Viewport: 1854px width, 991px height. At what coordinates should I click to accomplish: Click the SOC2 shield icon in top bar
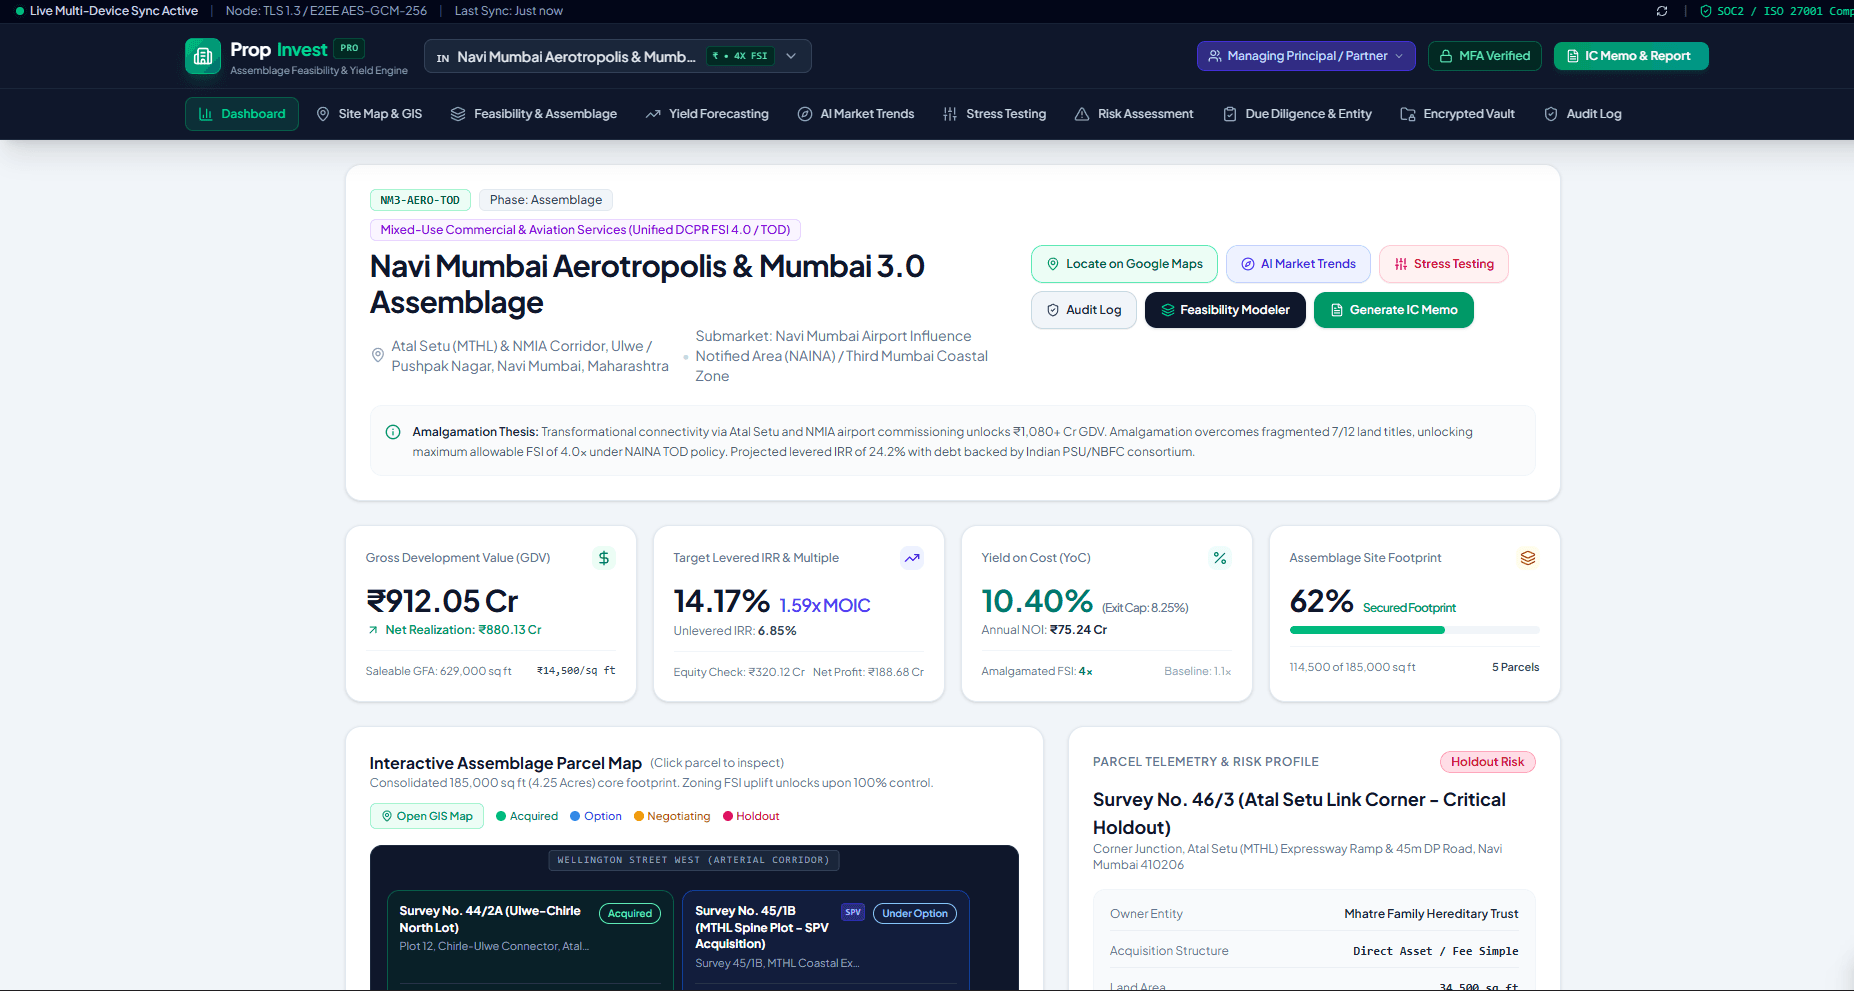point(1706,11)
